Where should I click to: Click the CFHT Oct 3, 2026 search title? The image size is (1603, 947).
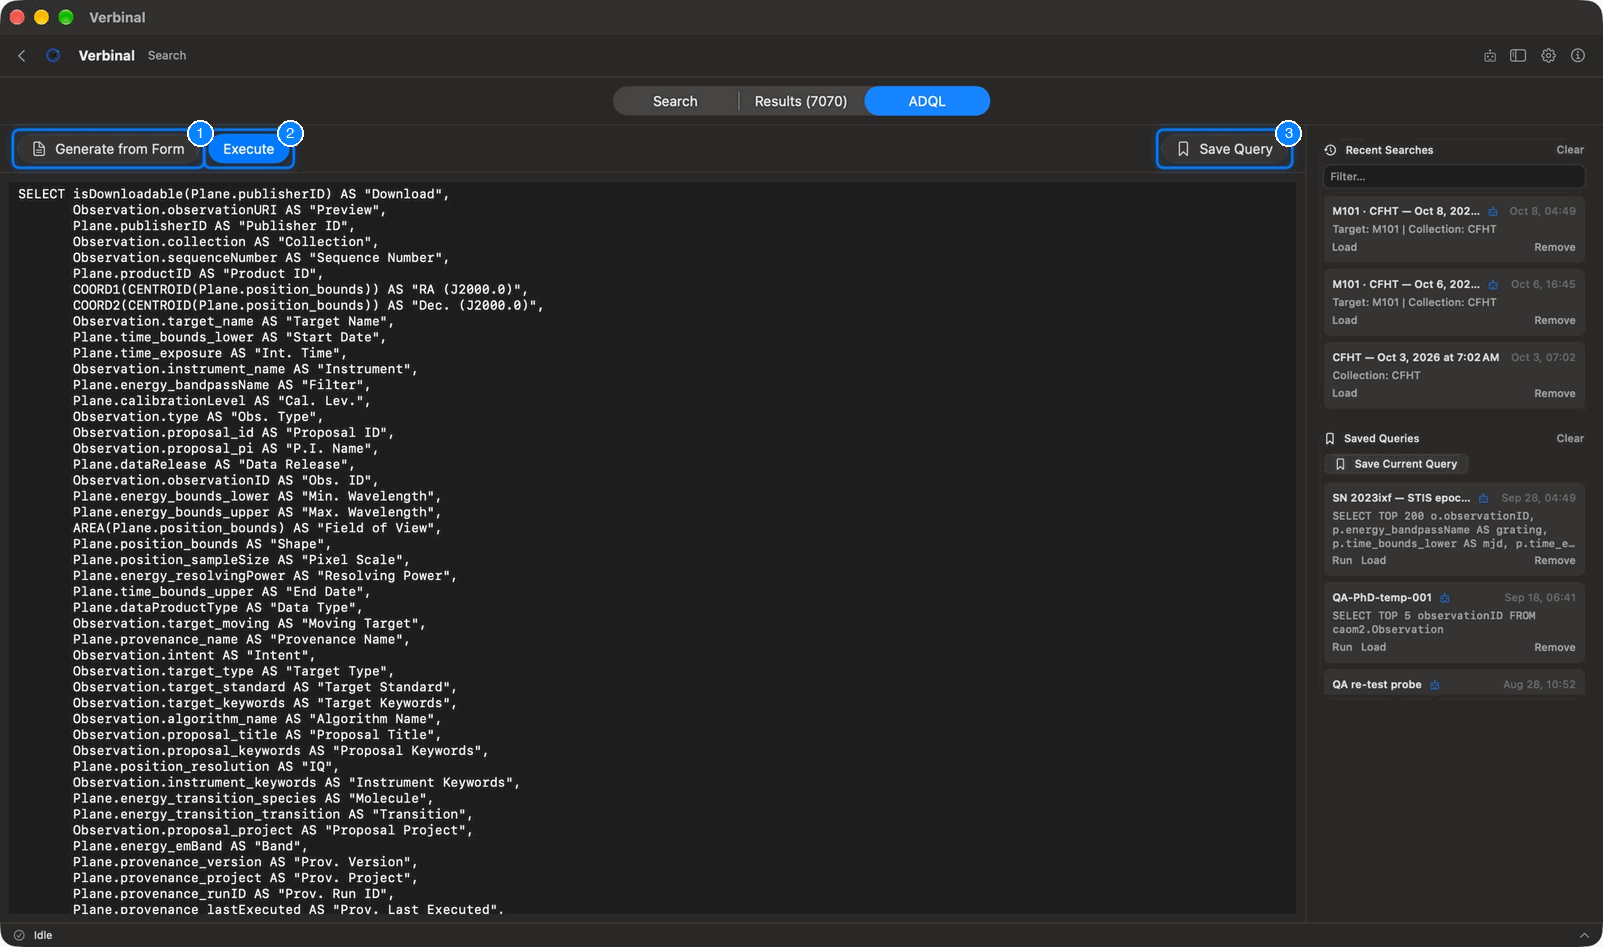point(1415,357)
